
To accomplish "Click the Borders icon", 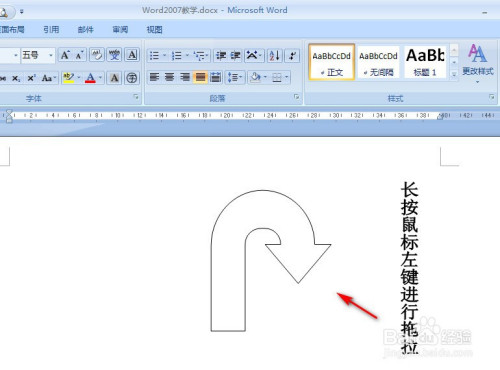I will click(277, 78).
